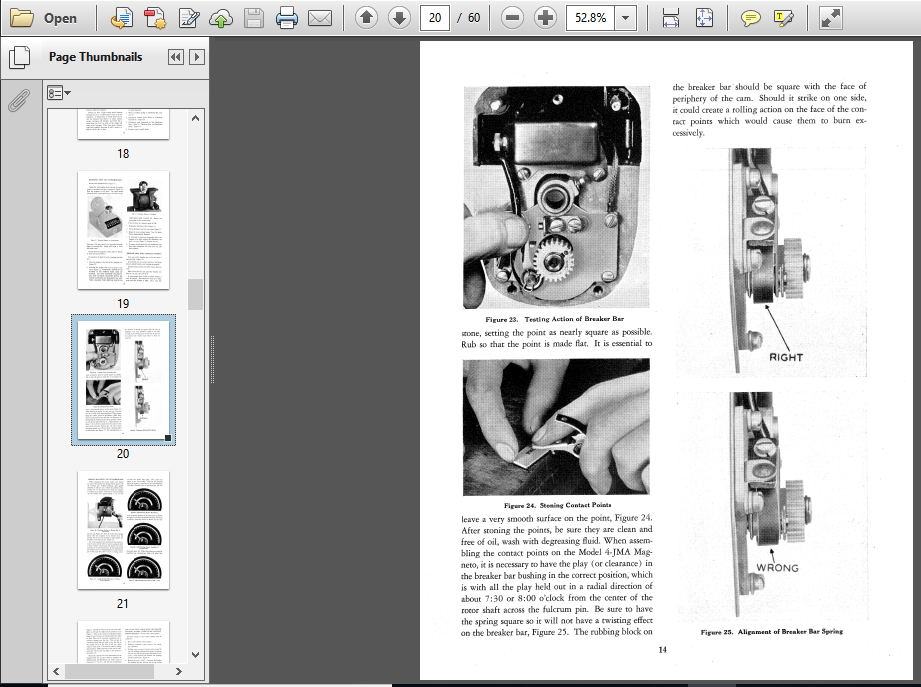
Task: Click the fit one full page icon
Action: coord(704,18)
